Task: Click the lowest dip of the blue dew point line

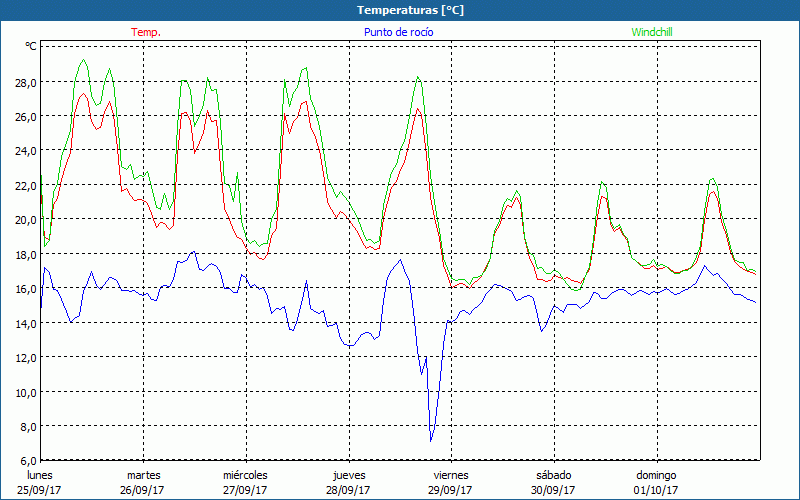Action: (431, 440)
